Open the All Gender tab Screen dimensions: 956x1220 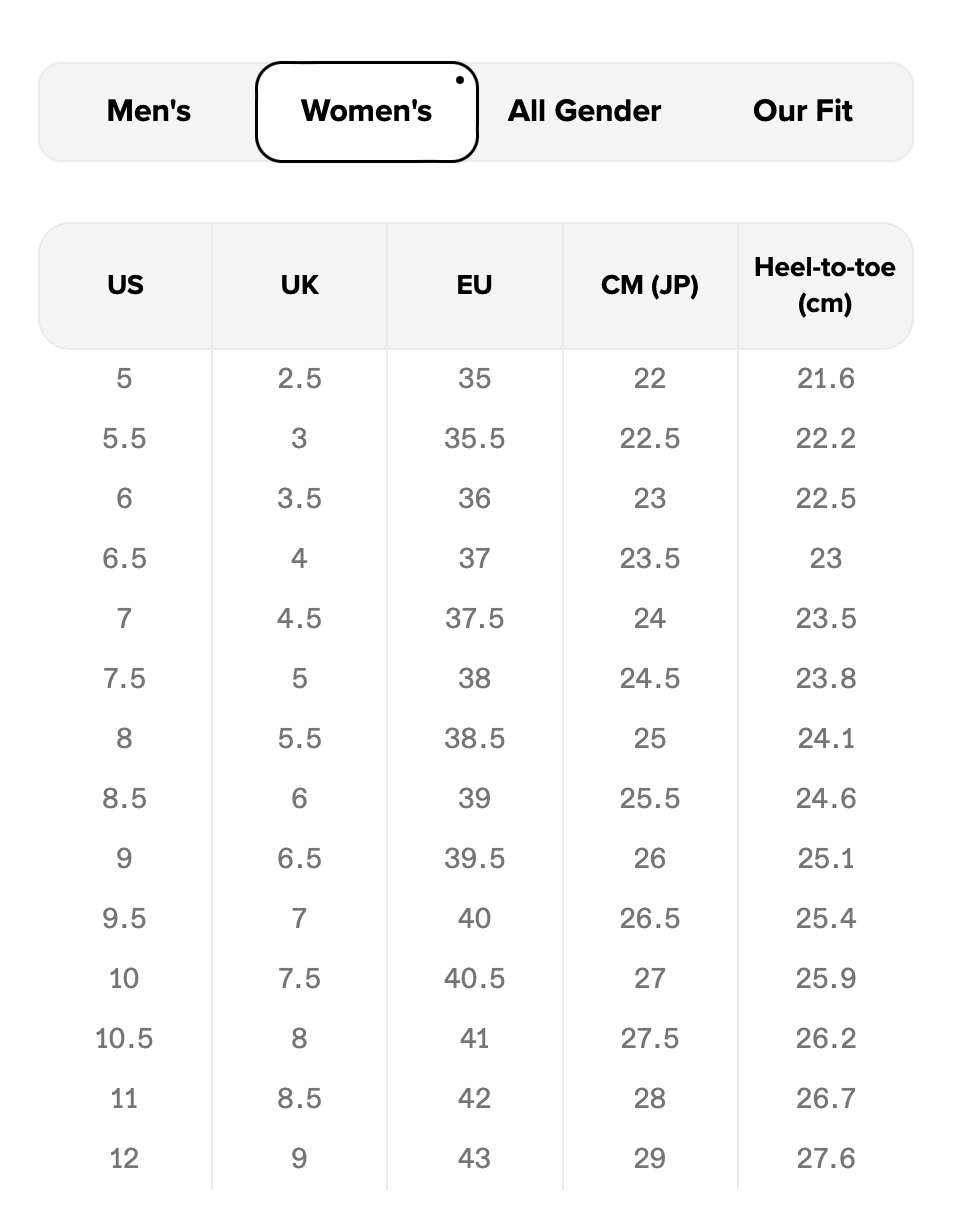pos(584,111)
